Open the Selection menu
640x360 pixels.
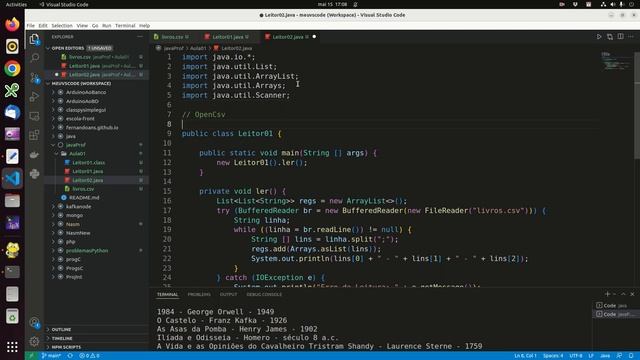point(62,26)
